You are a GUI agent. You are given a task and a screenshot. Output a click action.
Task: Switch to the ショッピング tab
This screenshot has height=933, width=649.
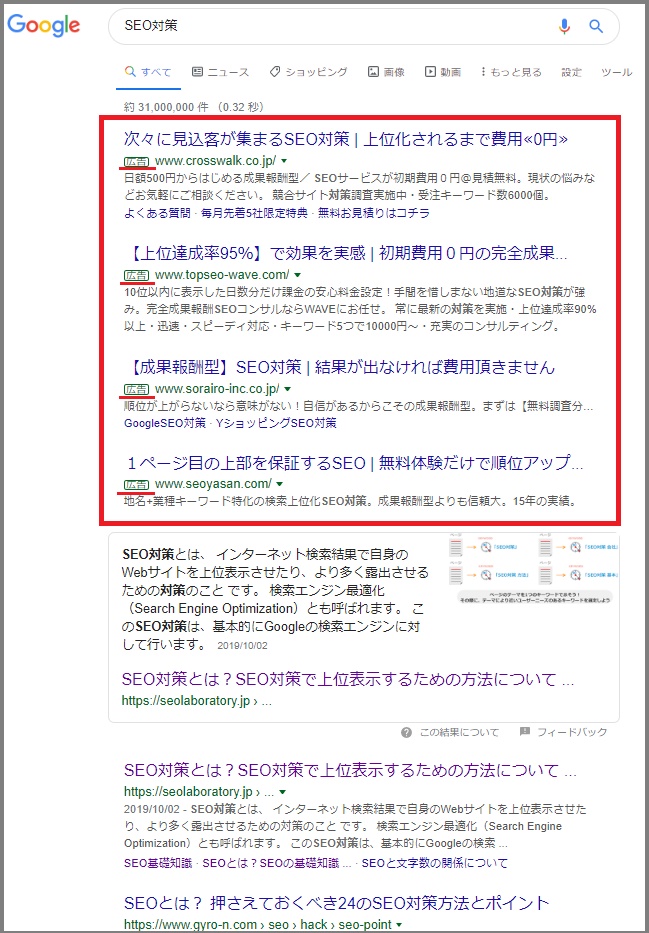coord(308,72)
